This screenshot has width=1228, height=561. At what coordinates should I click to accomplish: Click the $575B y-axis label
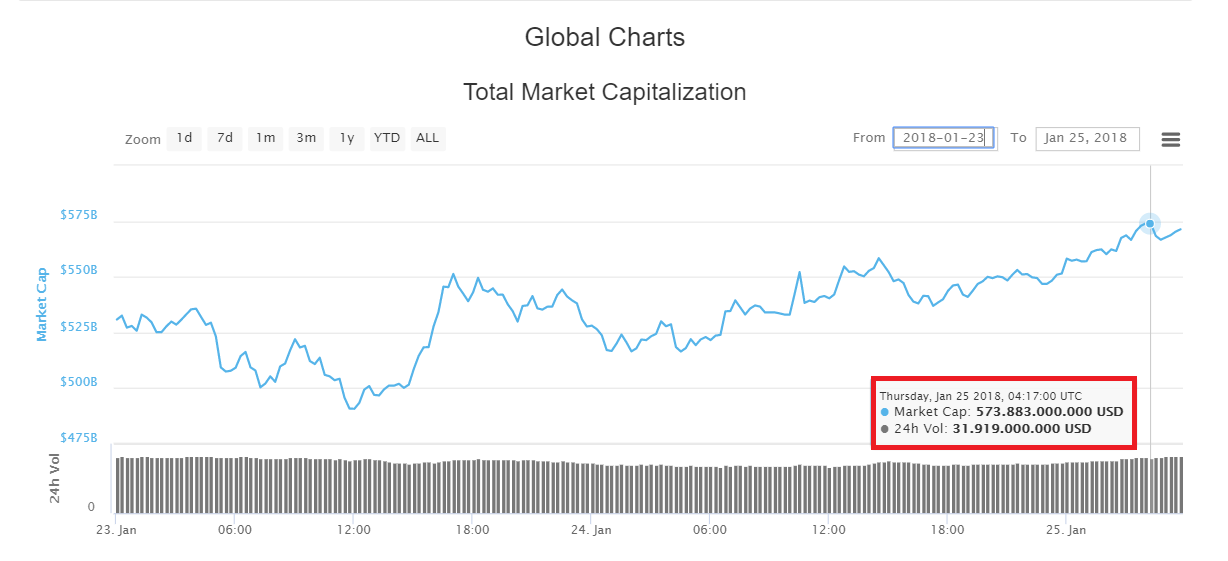pos(79,215)
